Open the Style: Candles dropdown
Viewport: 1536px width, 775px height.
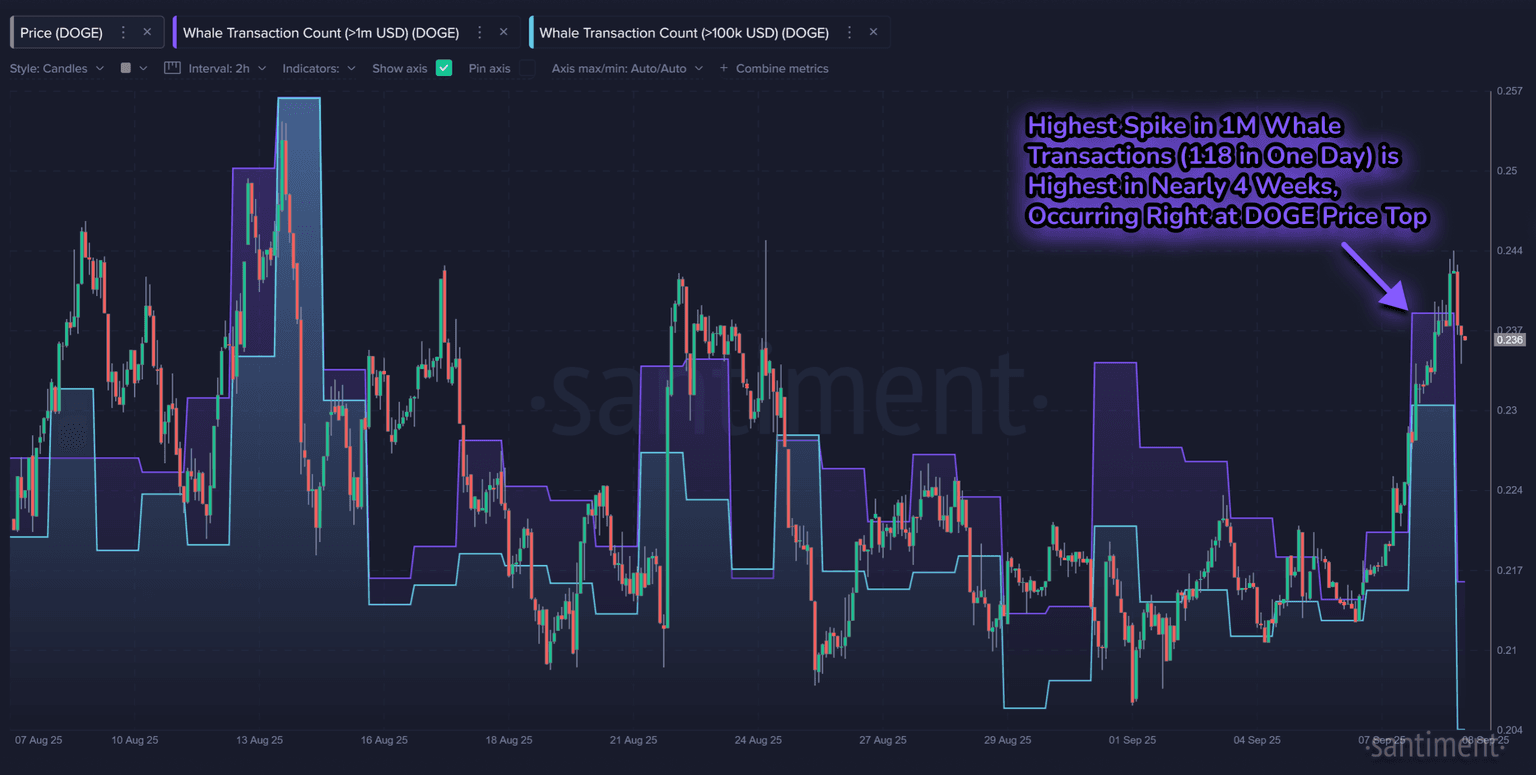(56, 69)
